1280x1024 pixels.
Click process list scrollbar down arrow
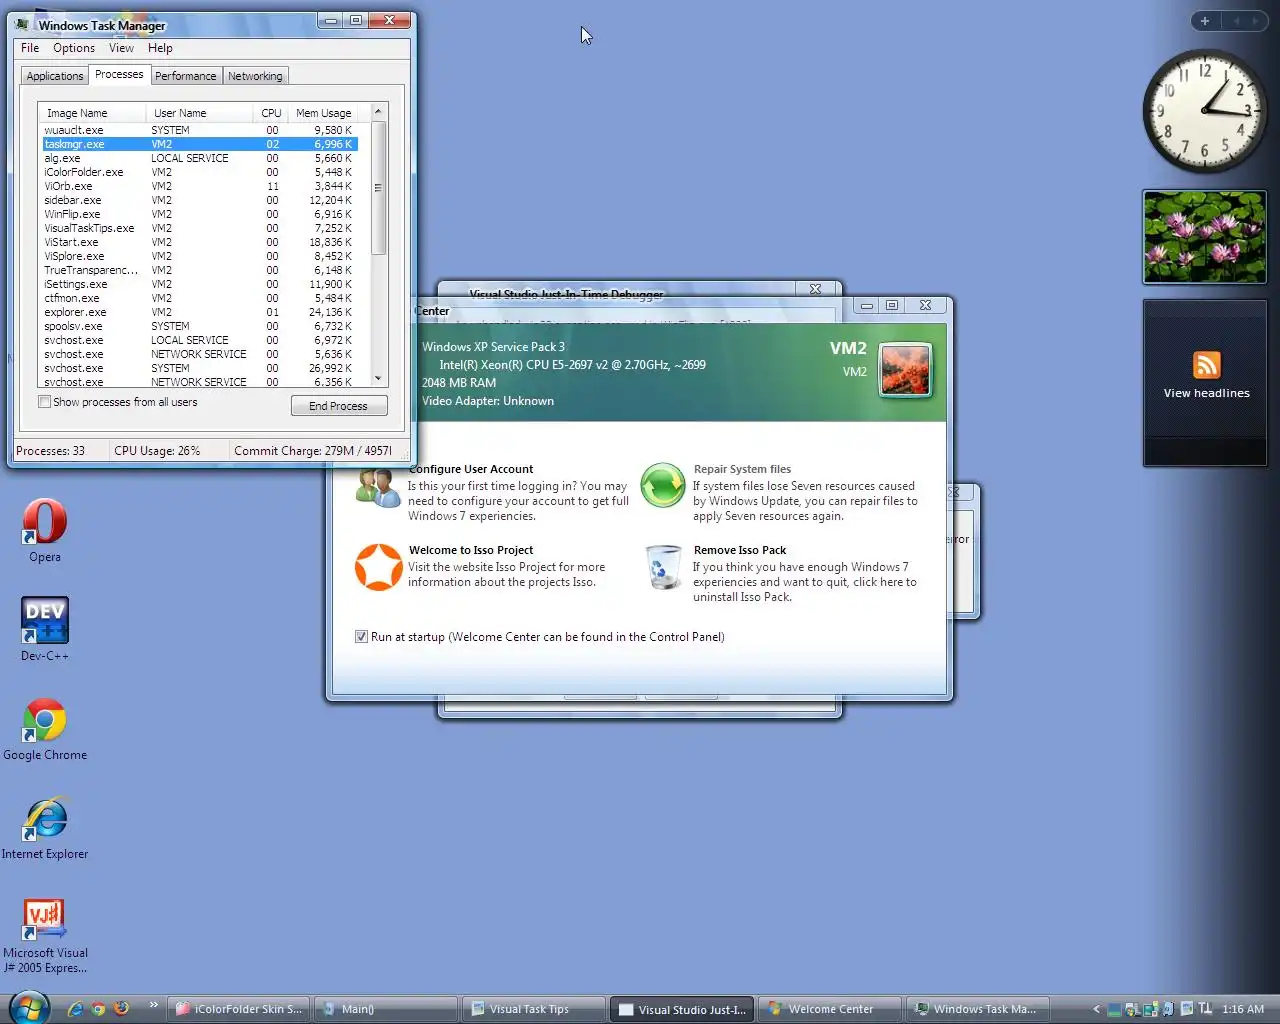tap(378, 379)
